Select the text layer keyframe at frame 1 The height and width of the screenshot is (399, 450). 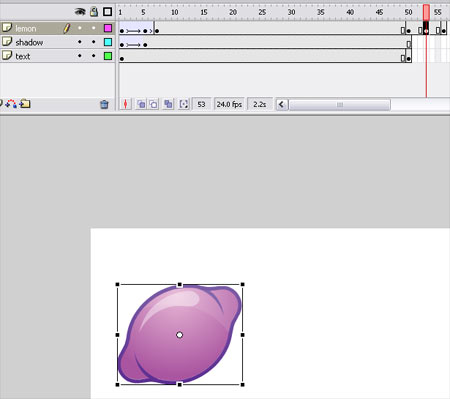[x=122, y=59]
